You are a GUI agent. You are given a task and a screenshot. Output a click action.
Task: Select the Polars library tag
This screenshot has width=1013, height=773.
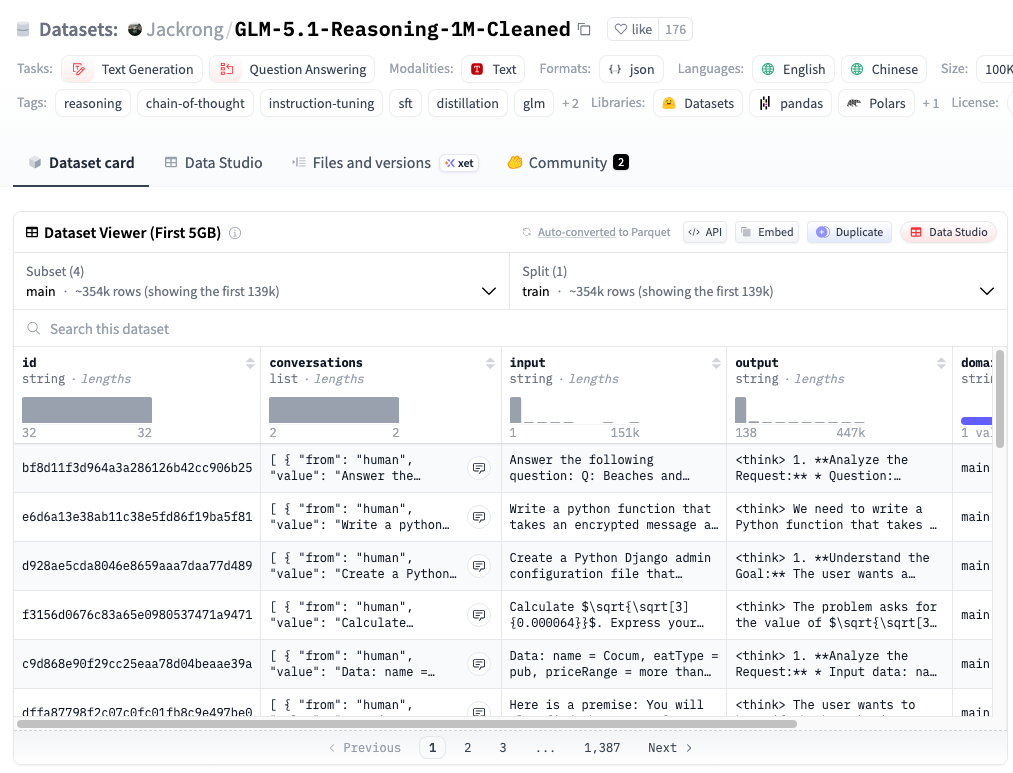pyautogui.click(x=876, y=103)
